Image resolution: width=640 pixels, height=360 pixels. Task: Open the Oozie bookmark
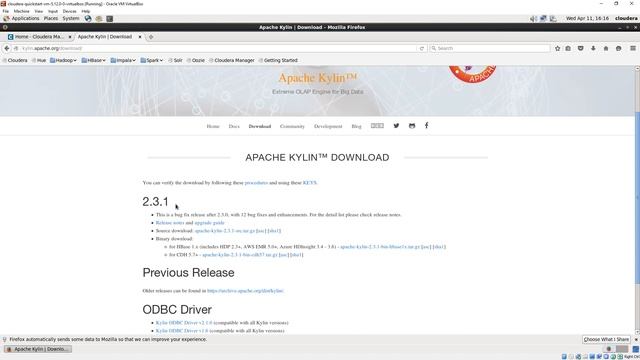click(x=196, y=60)
